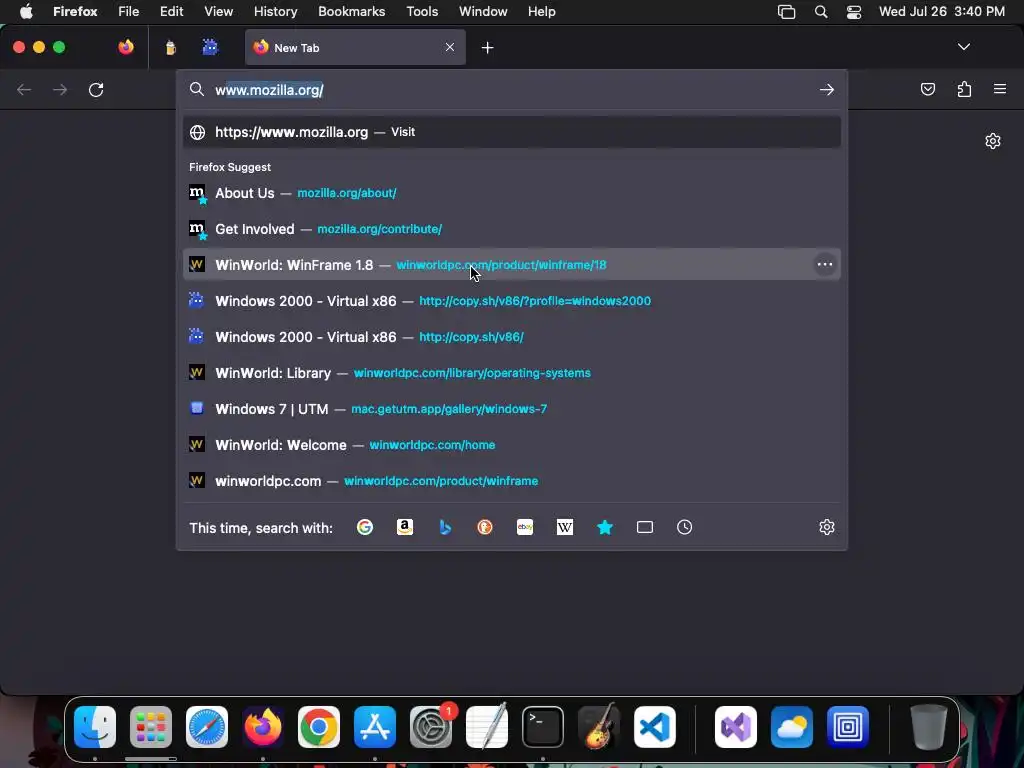The width and height of the screenshot is (1024, 768).
Task: Open WinWorld: Welcome suggestion
Action: tap(511, 445)
